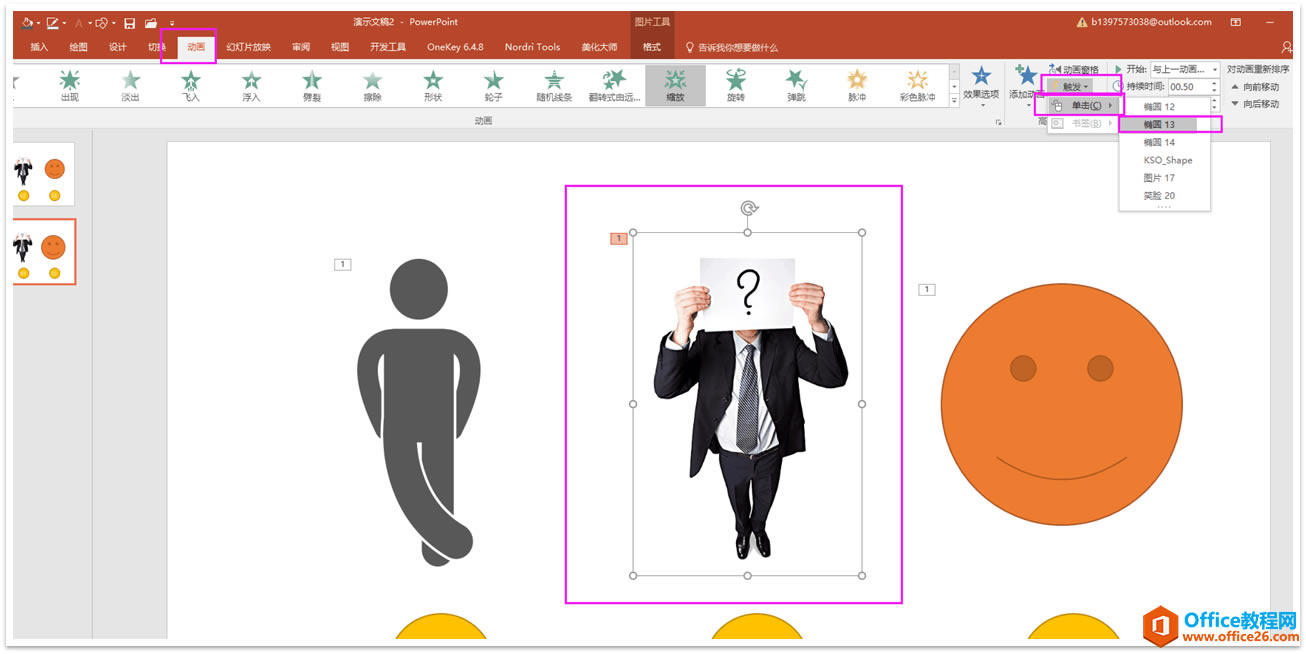Switch to the 绘图 (Draw) tab
Viewport: 1306px width, 654px height.
(x=78, y=47)
